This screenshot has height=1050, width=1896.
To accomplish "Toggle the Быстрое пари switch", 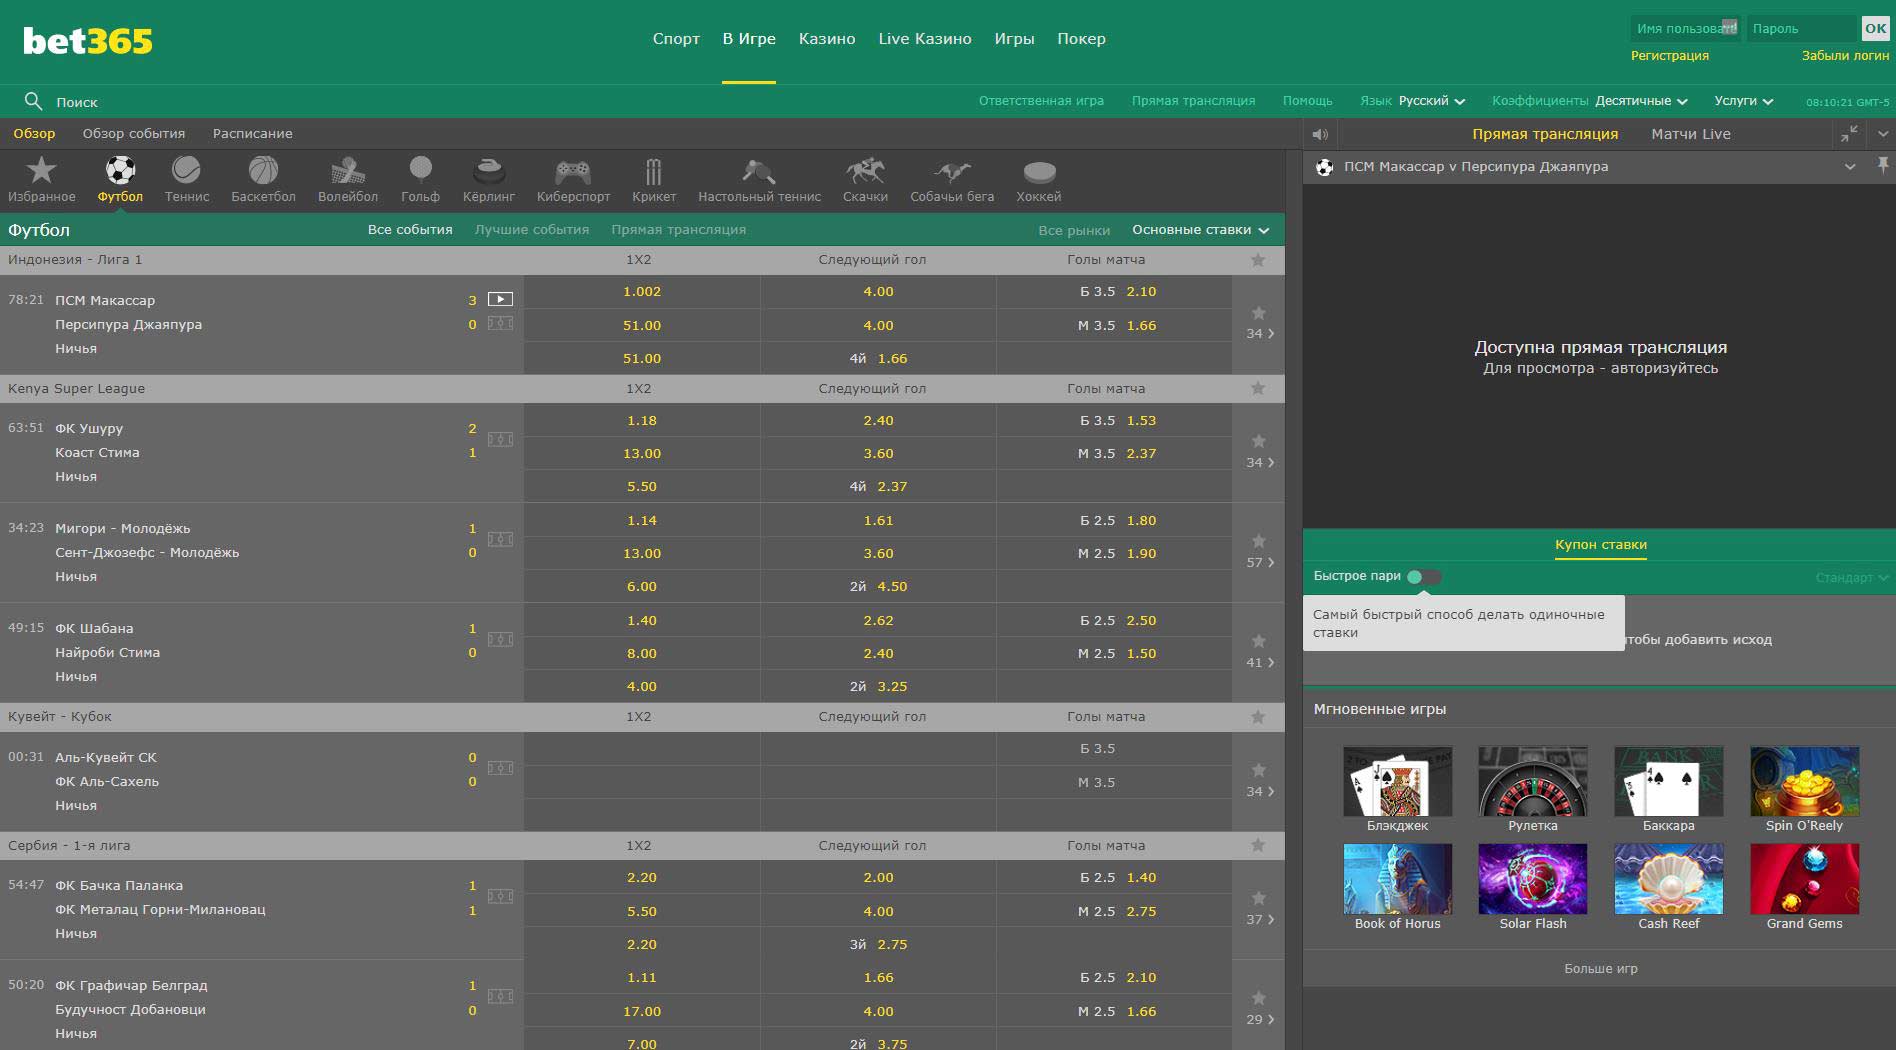I will coord(1424,577).
